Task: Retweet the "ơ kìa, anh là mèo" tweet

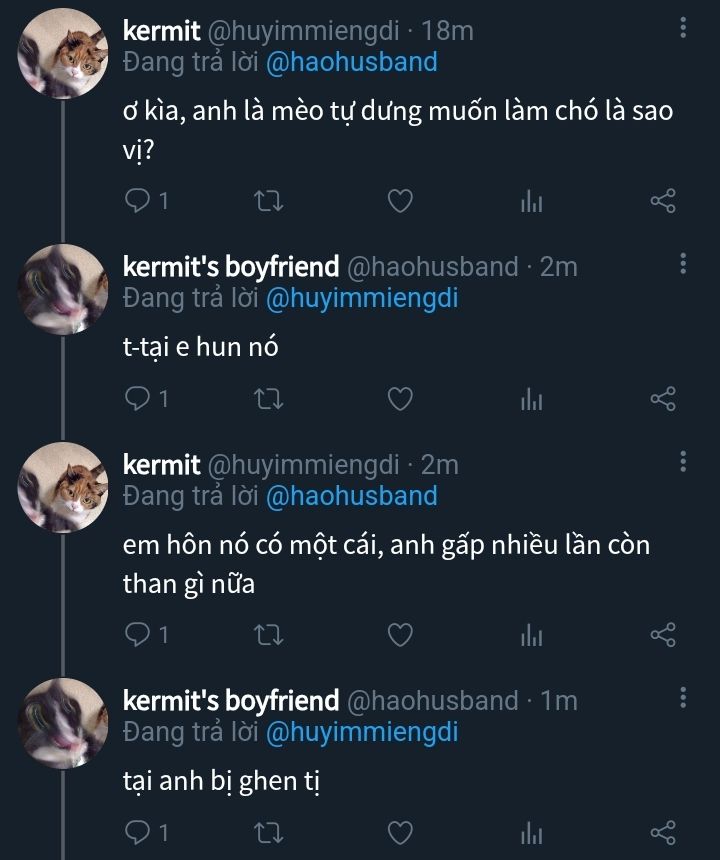Action: point(269,201)
